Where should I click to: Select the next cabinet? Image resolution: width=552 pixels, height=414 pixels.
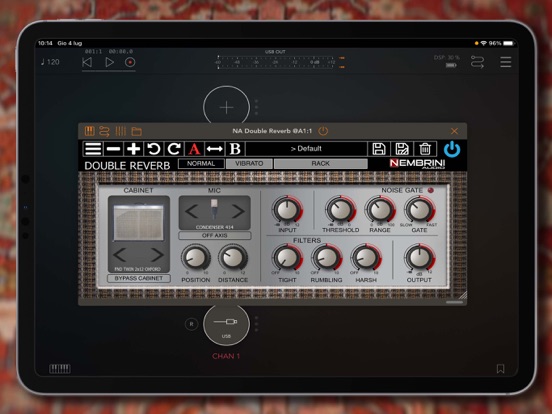(x=157, y=255)
